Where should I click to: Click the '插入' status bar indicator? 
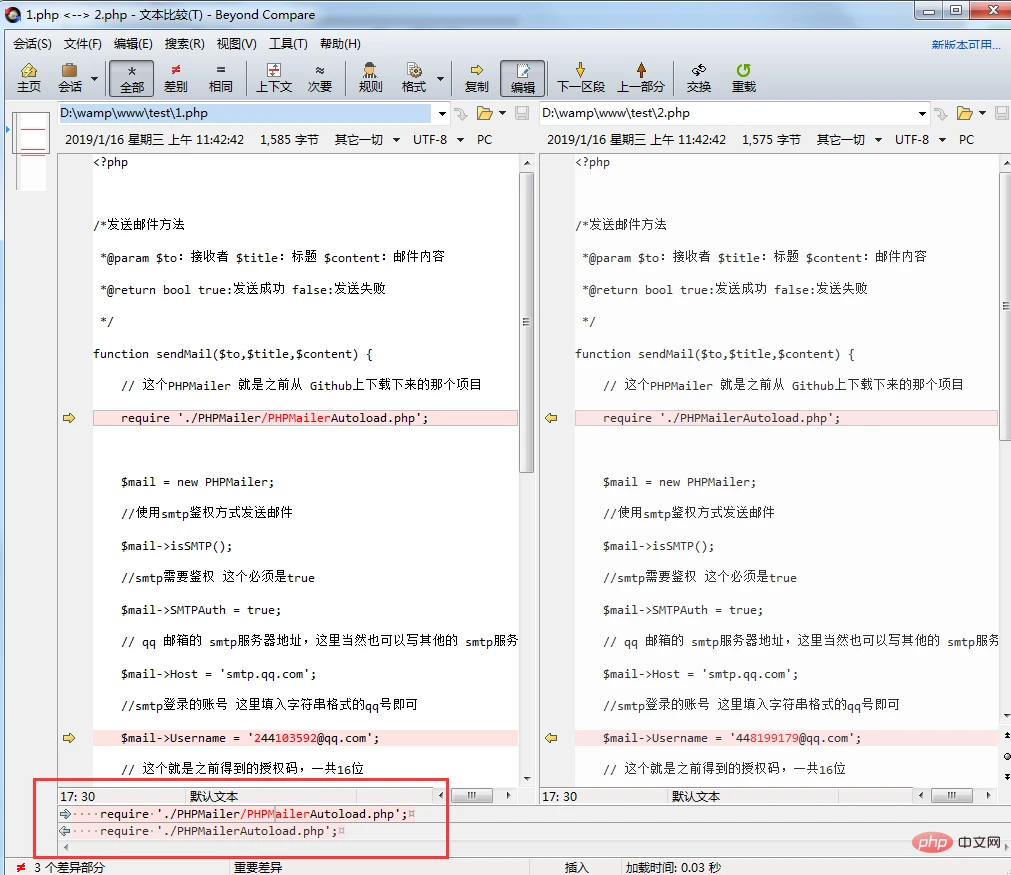pyautogui.click(x=576, y=867)
